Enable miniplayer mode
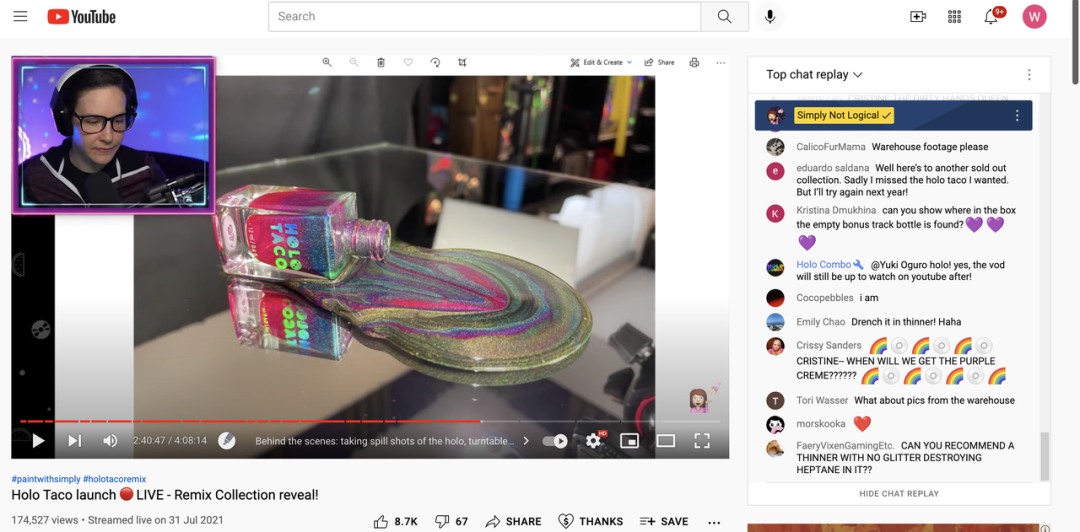The image size is (1080, 532). click(x=629, y=441)
